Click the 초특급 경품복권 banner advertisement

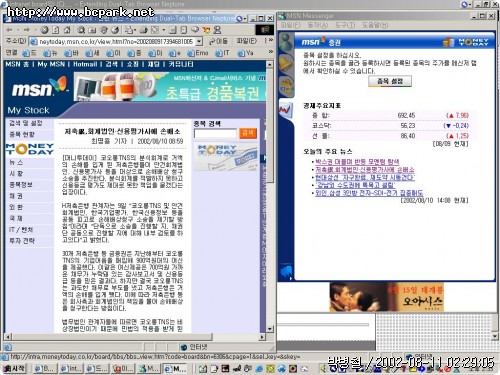(170, 87)
